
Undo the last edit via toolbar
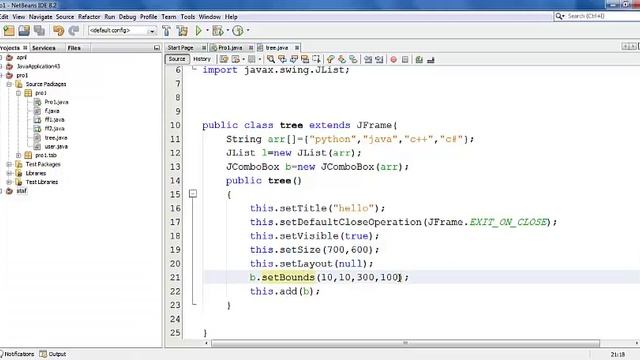pos(59,31)
